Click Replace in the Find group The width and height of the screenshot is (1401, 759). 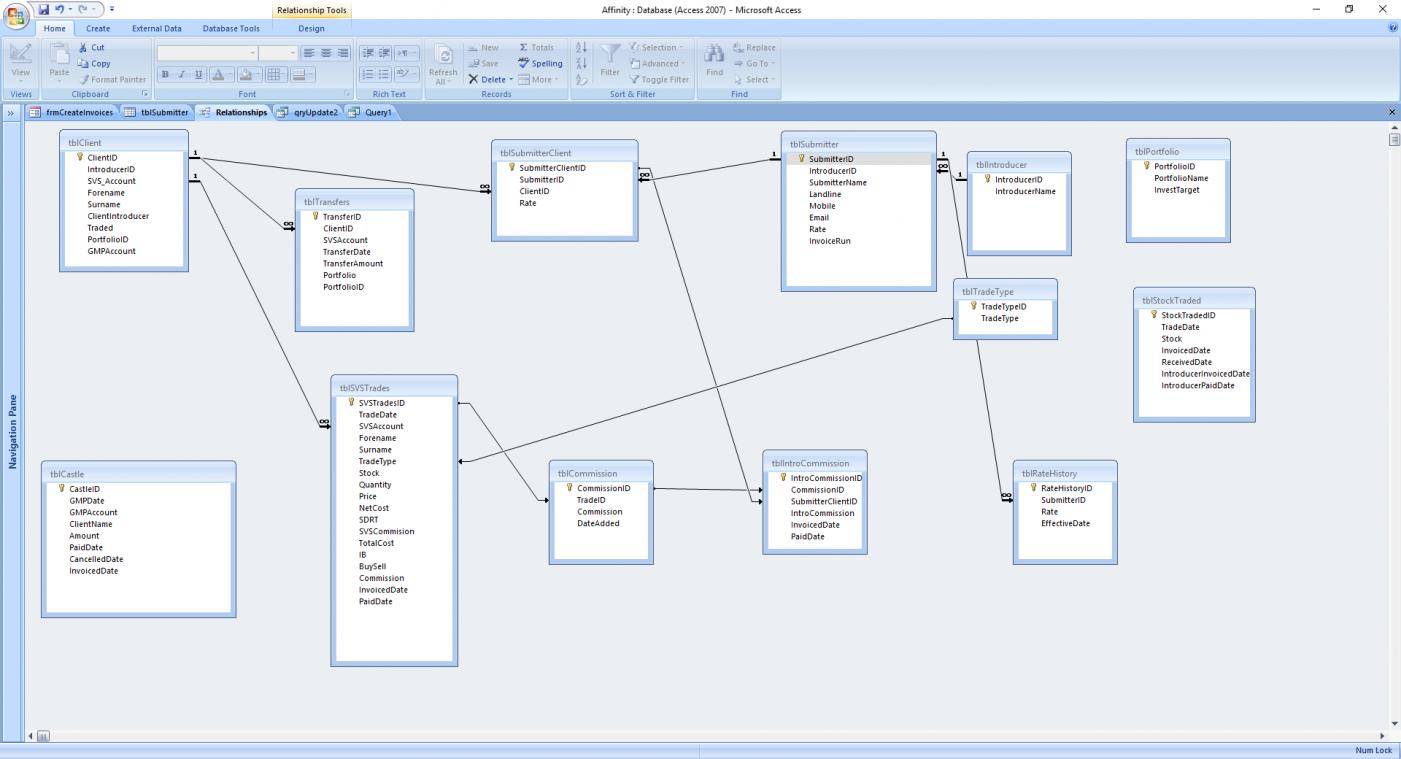[x=754, y=47]
